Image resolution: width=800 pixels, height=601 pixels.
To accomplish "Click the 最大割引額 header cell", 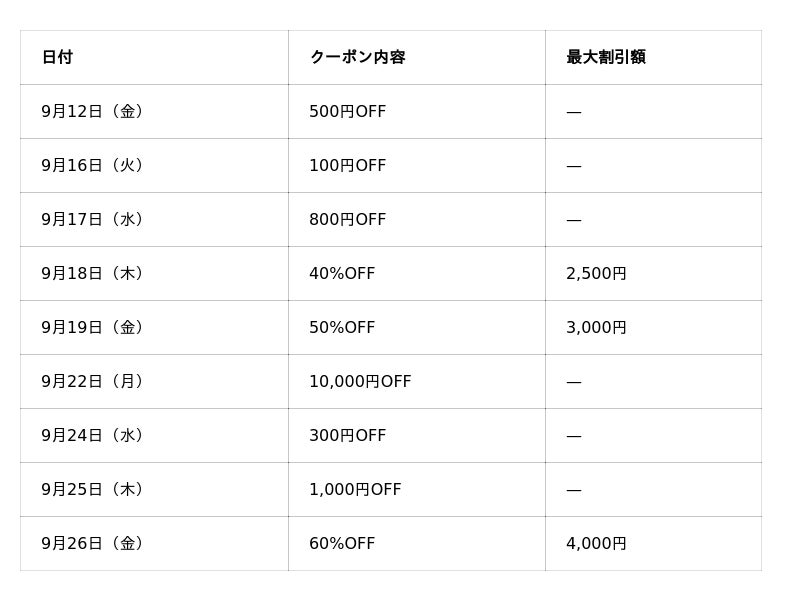I will [x=606, y=57].
